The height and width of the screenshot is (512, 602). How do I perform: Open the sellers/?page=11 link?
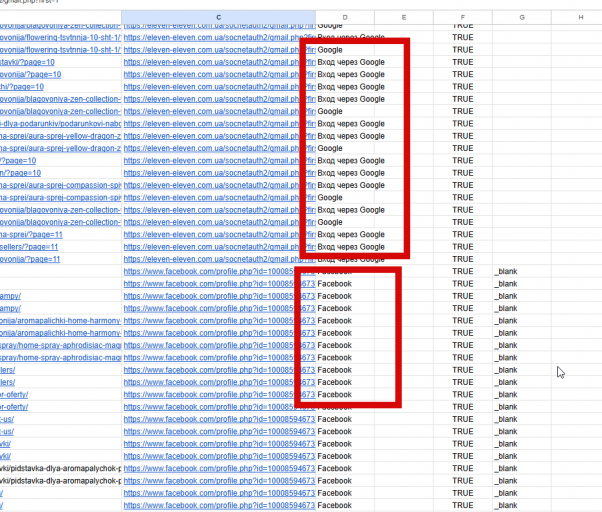(29, 247)
